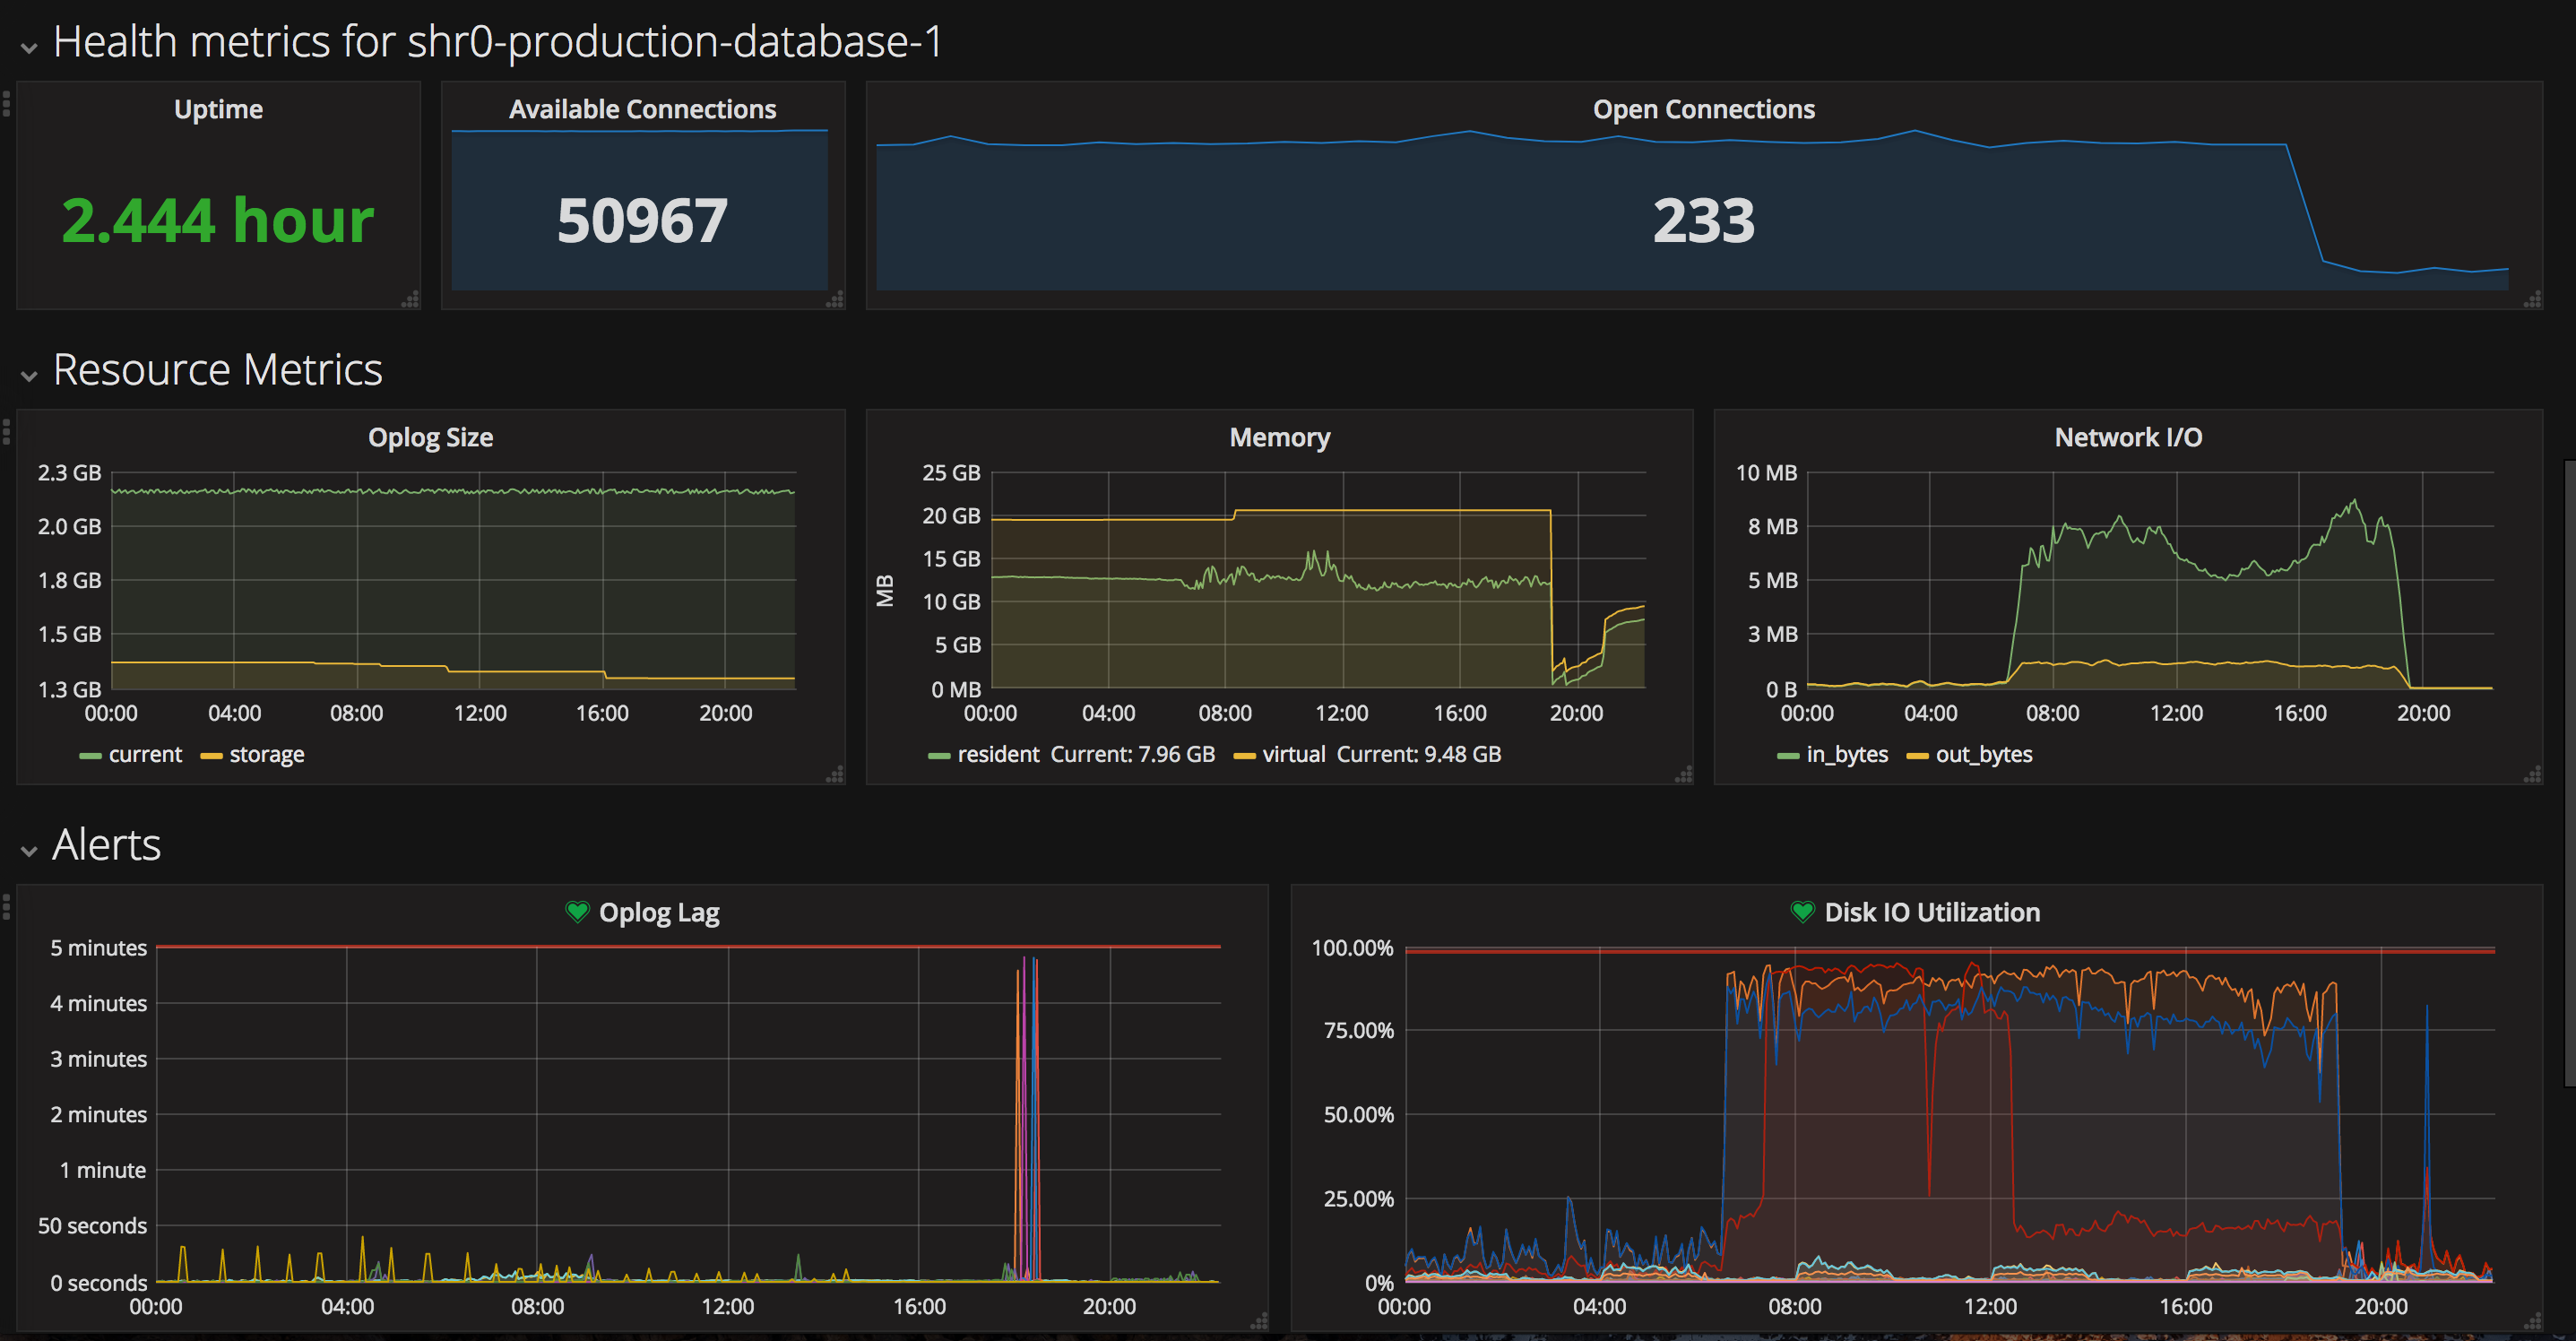Click the Network I/O panel title
Image resolution: width=2576 pixels, height=1341 pixels.
[x=2127, y=437]
